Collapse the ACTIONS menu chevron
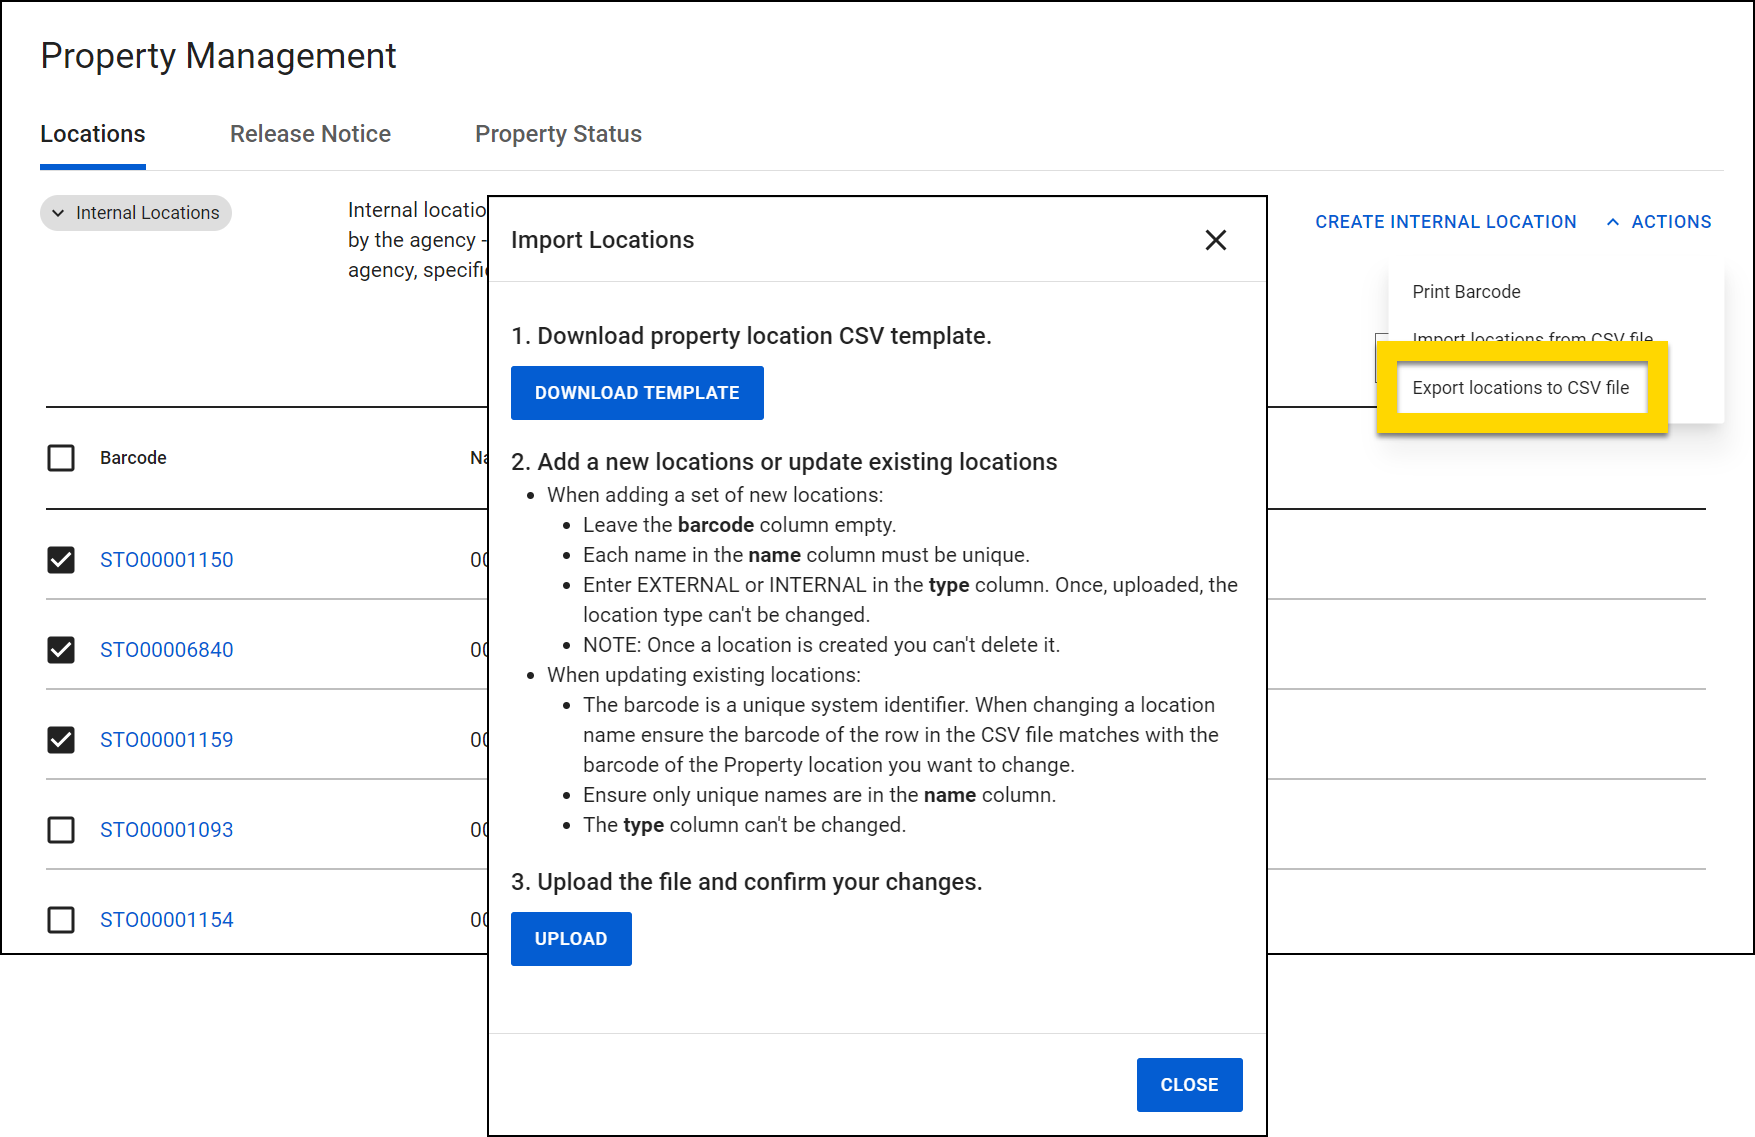1755x1137 pixels. [1613, 221]
